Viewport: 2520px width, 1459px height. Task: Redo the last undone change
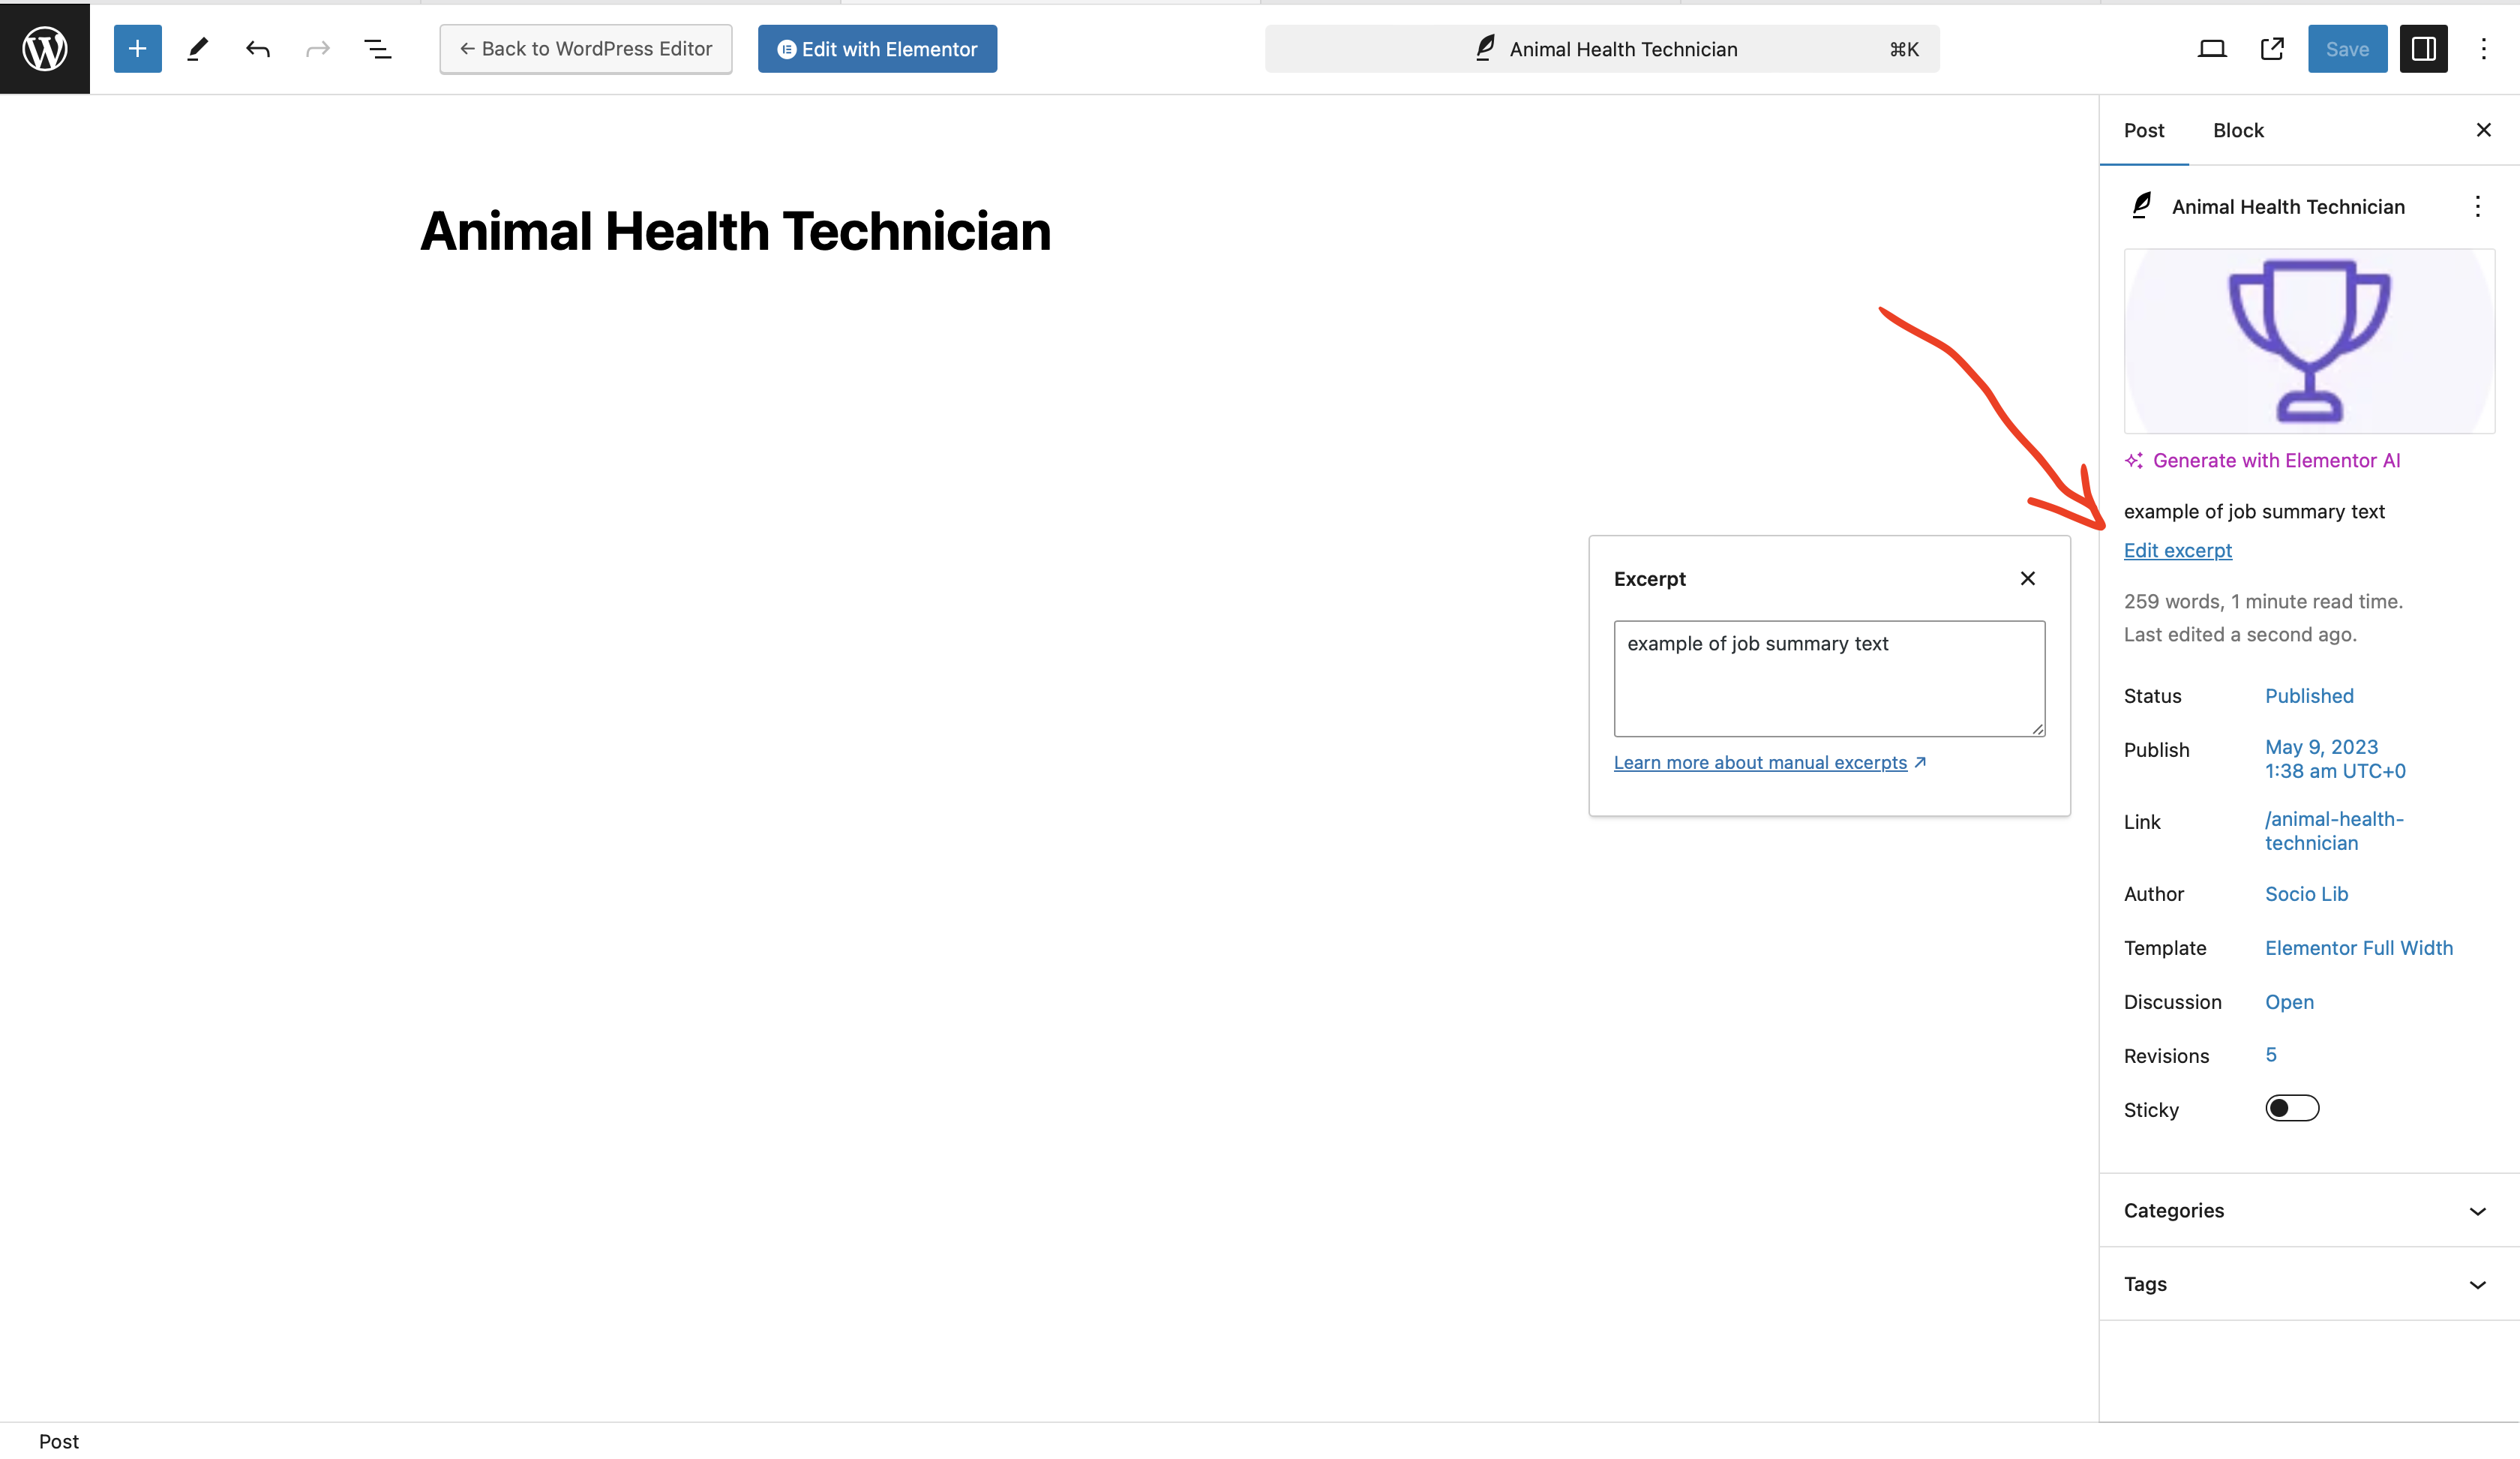point(317,48)
